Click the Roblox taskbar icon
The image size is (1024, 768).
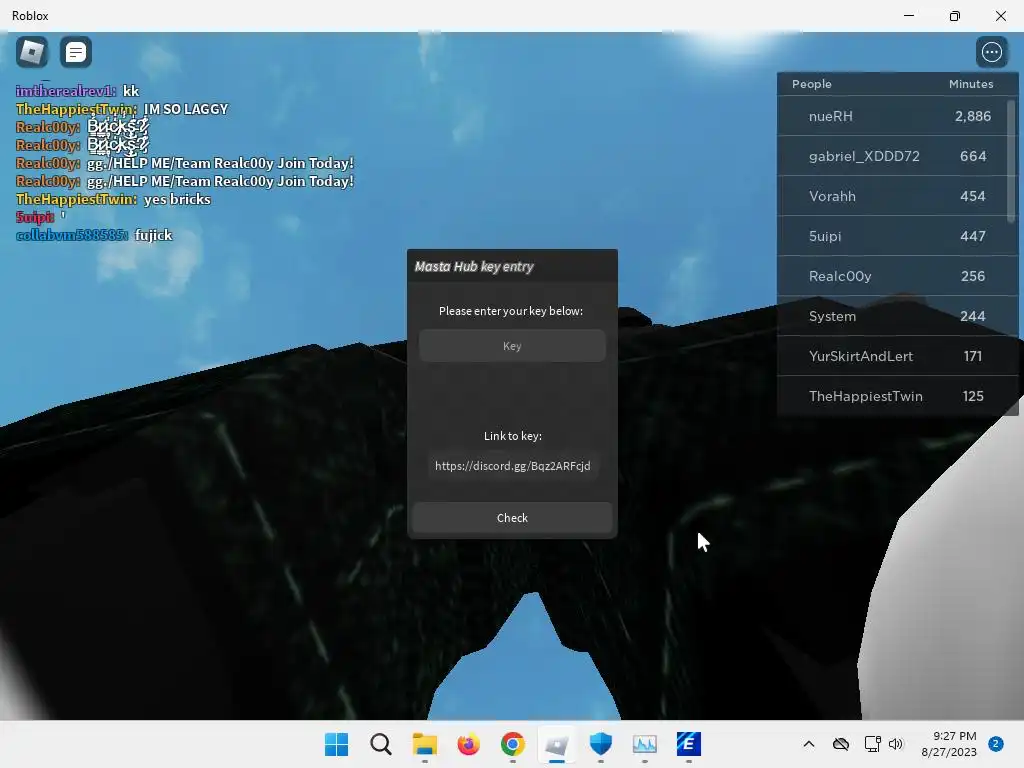point(556,744)
